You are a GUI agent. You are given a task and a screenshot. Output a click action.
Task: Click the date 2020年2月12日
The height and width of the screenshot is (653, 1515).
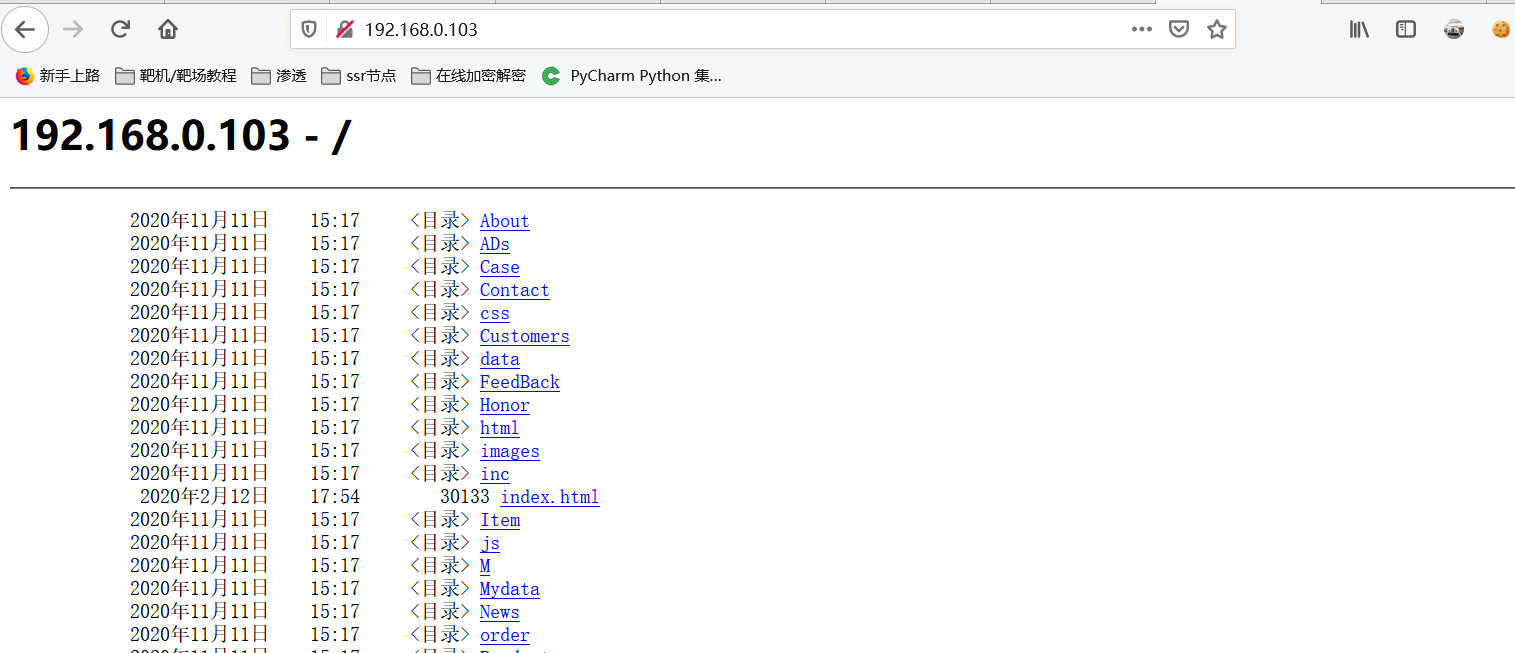204,497
